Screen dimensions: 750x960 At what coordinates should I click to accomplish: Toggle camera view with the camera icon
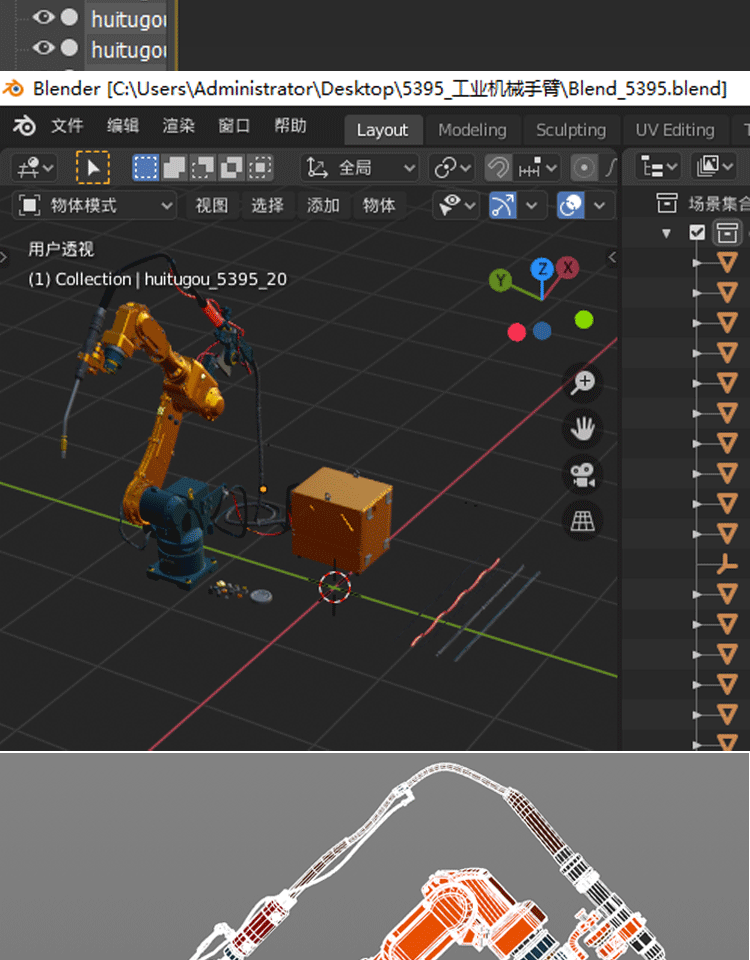tap(583, 475)
